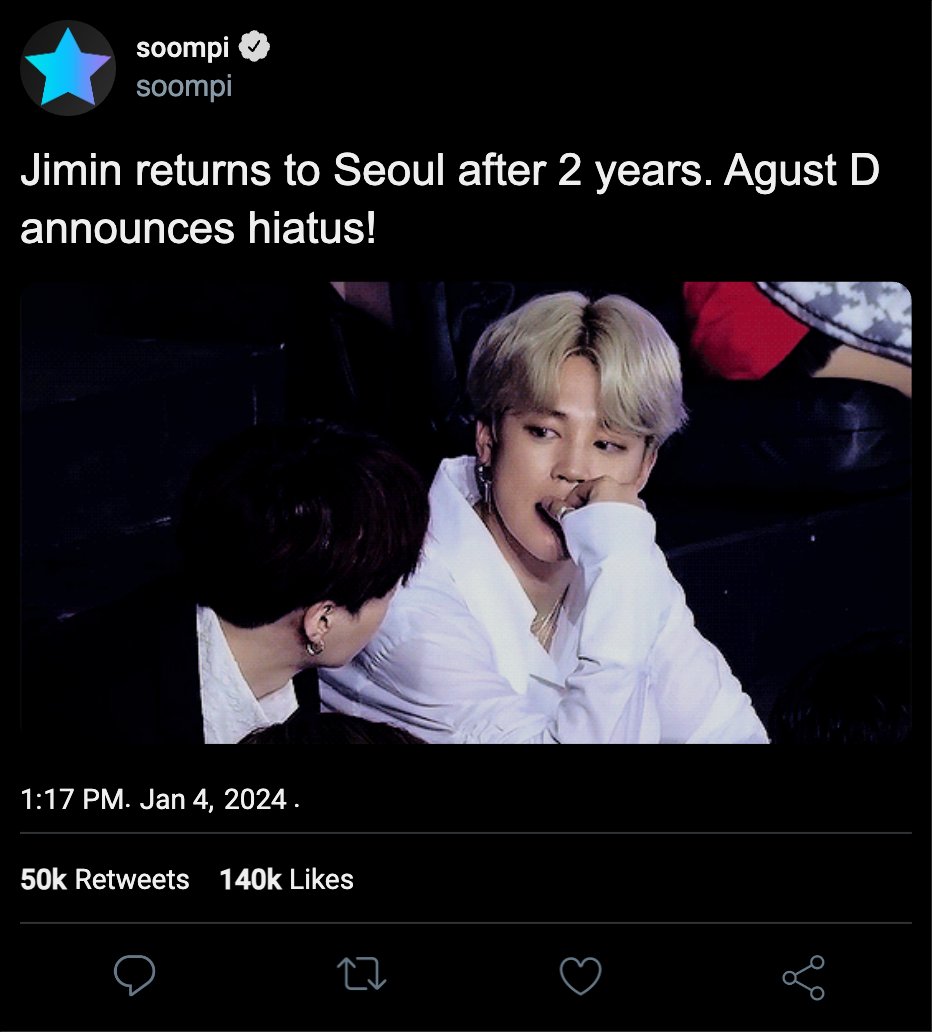This screenshot has height=1032, width=932.
Task: Click the reply speech bubble icon
Action: [134, 974]
